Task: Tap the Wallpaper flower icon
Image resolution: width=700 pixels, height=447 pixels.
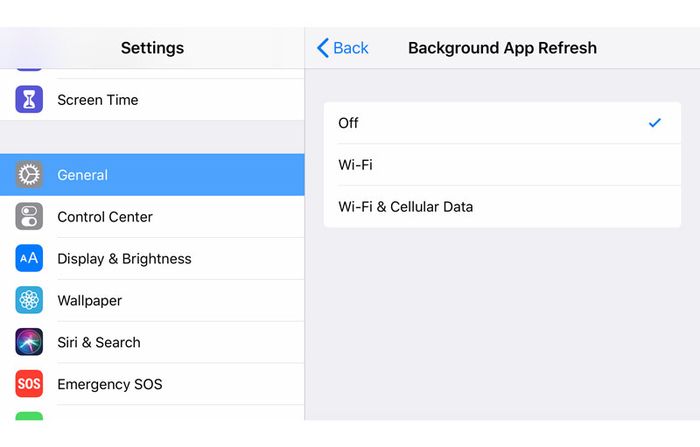Action: 29,300
